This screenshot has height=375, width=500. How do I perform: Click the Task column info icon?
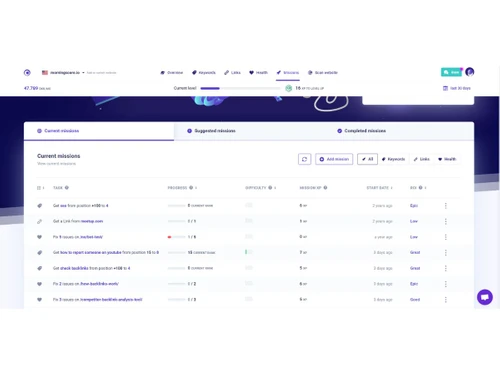point(67,188)
